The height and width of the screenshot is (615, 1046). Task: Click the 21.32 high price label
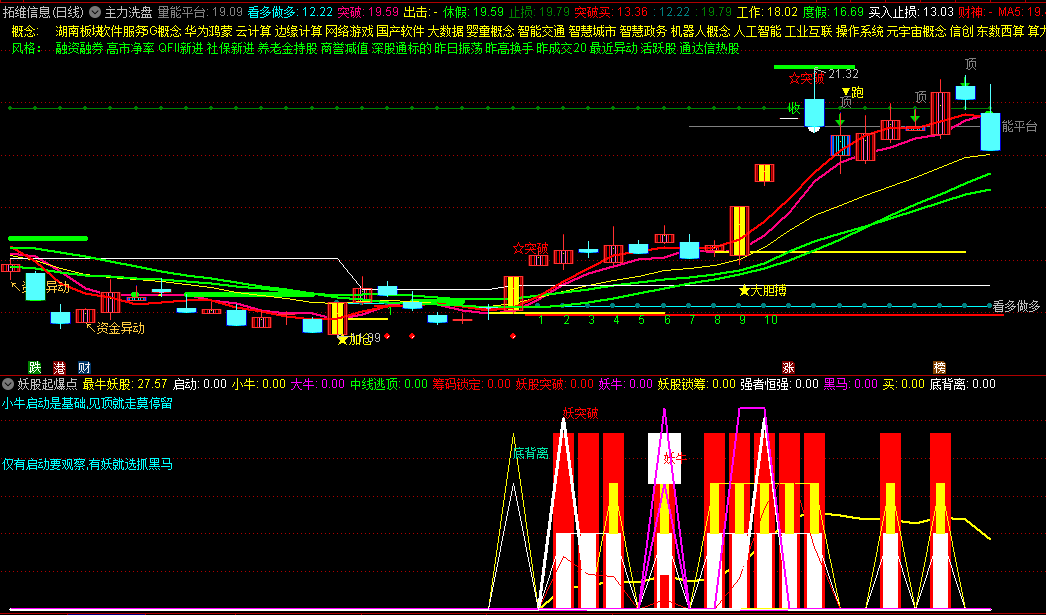(843, 74)
